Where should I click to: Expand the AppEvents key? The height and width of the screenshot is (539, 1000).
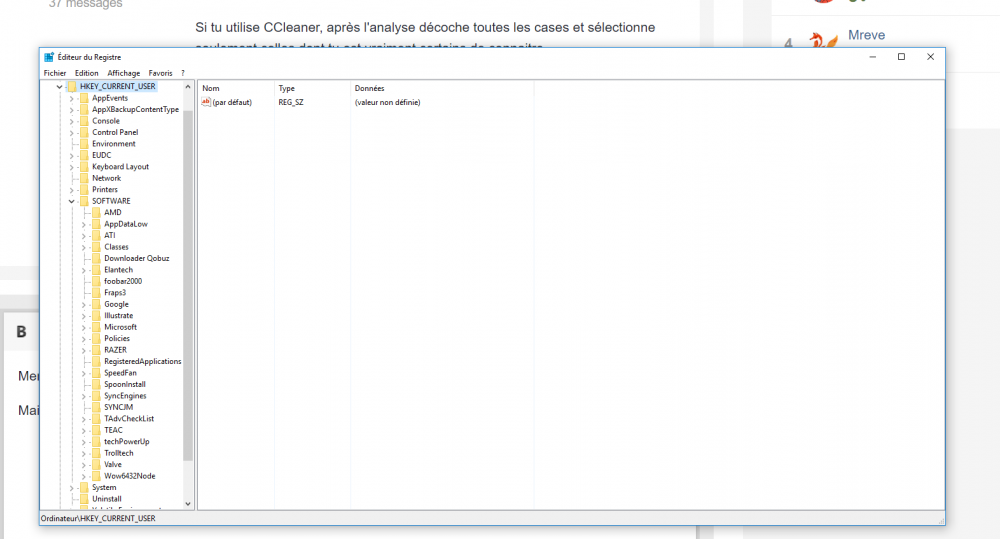click(x=72, y=98)
